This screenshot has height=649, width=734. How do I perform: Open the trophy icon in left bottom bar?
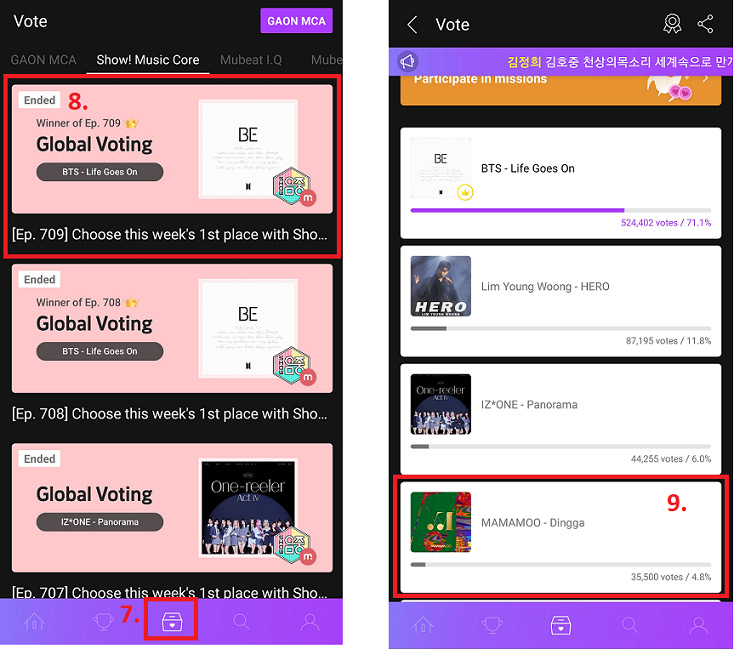coord(103,622)
